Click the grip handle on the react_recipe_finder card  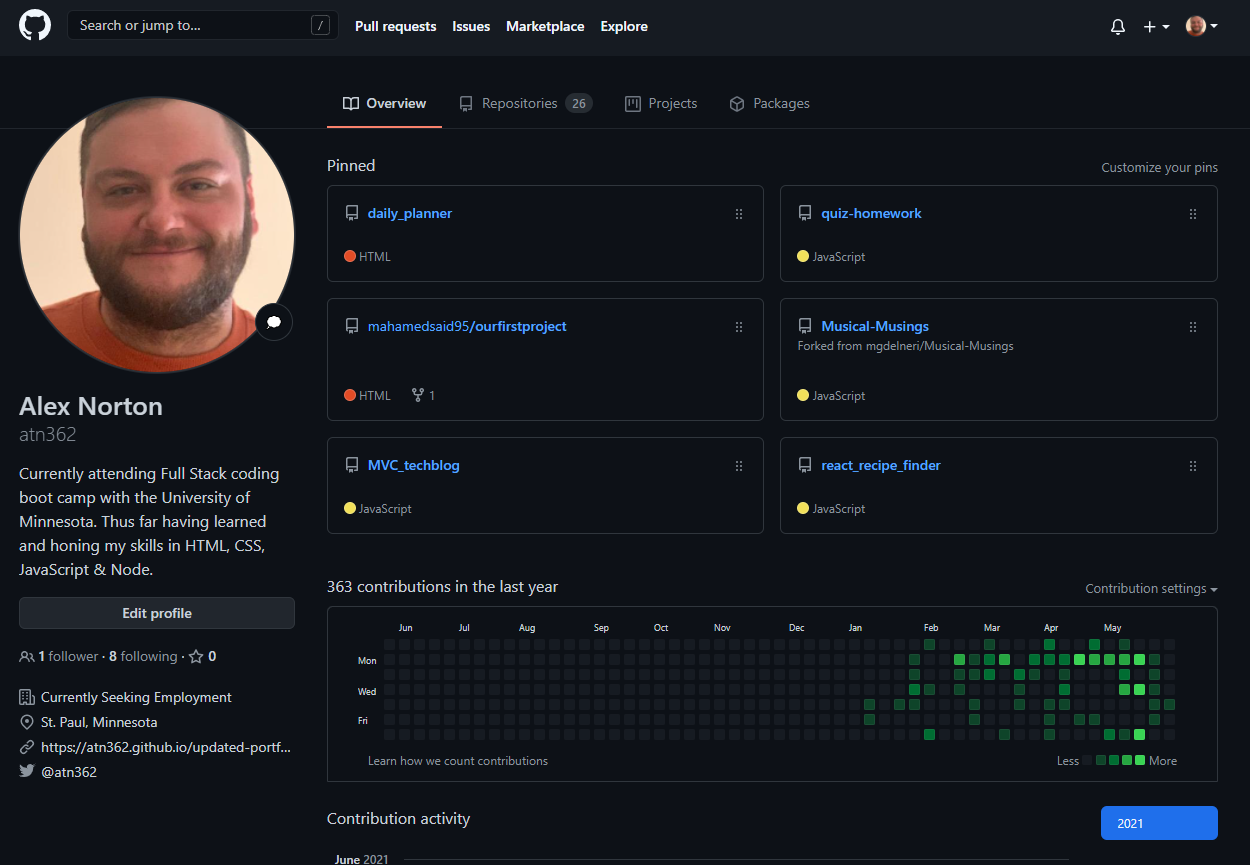pyautogui.click(x=1193, y=466)
